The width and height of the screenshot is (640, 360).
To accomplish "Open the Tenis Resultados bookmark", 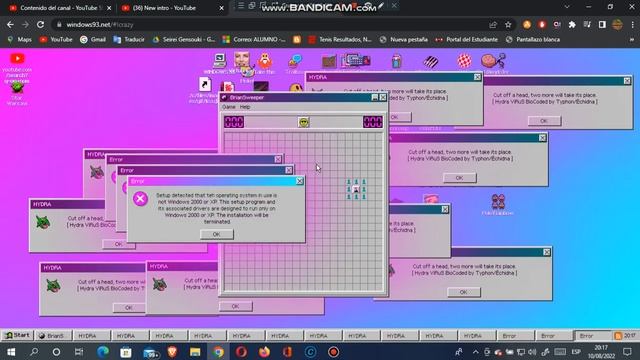I will (x=340, y=40).
